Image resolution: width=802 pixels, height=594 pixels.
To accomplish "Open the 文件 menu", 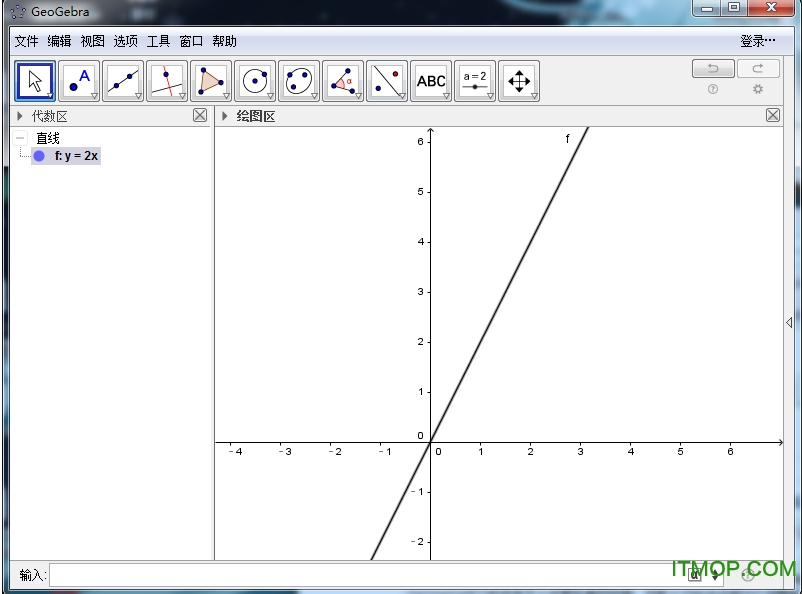I will click(26, 41).
